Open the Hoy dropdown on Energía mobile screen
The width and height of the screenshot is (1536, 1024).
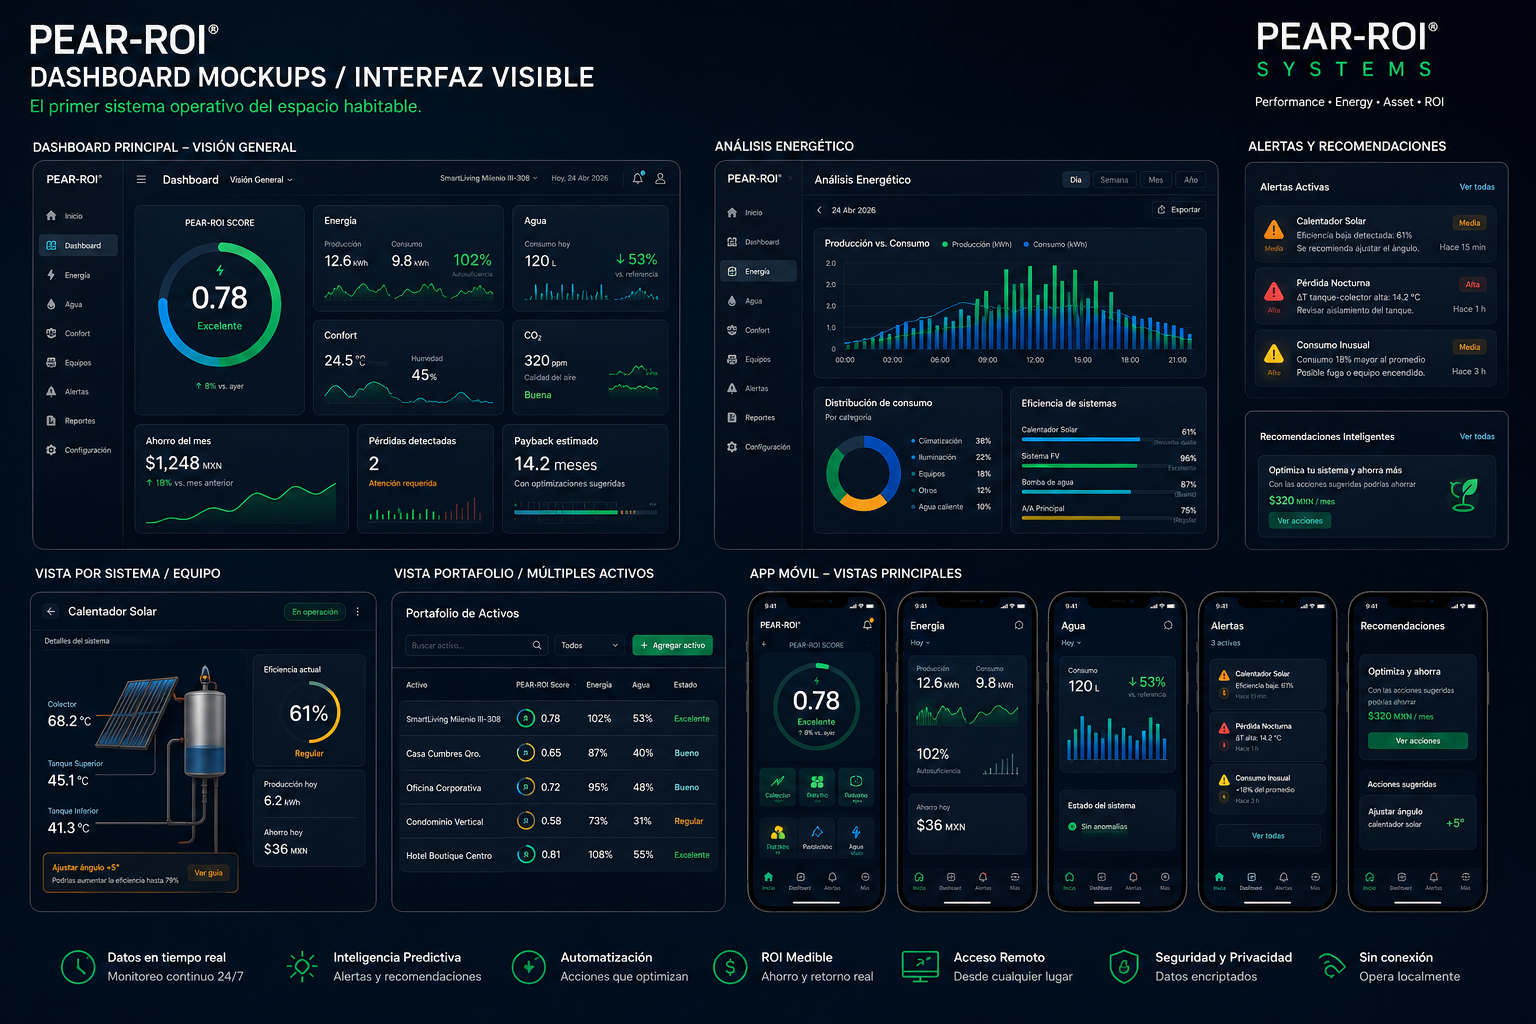pos(919,643)
